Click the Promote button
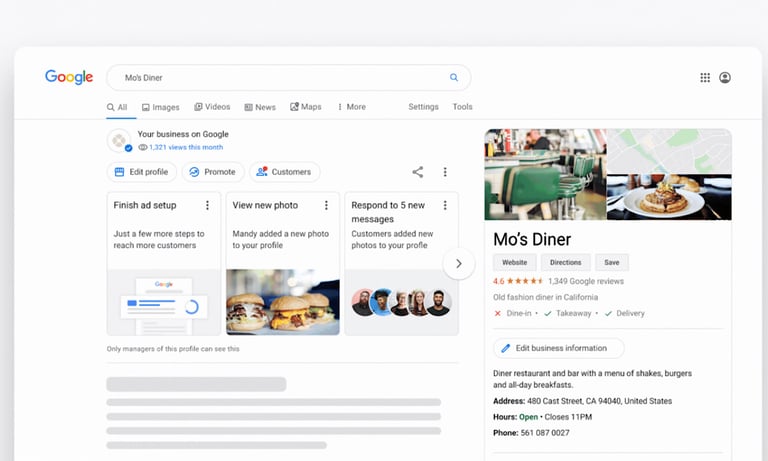 pyautogui.click(x=213, y=172)
